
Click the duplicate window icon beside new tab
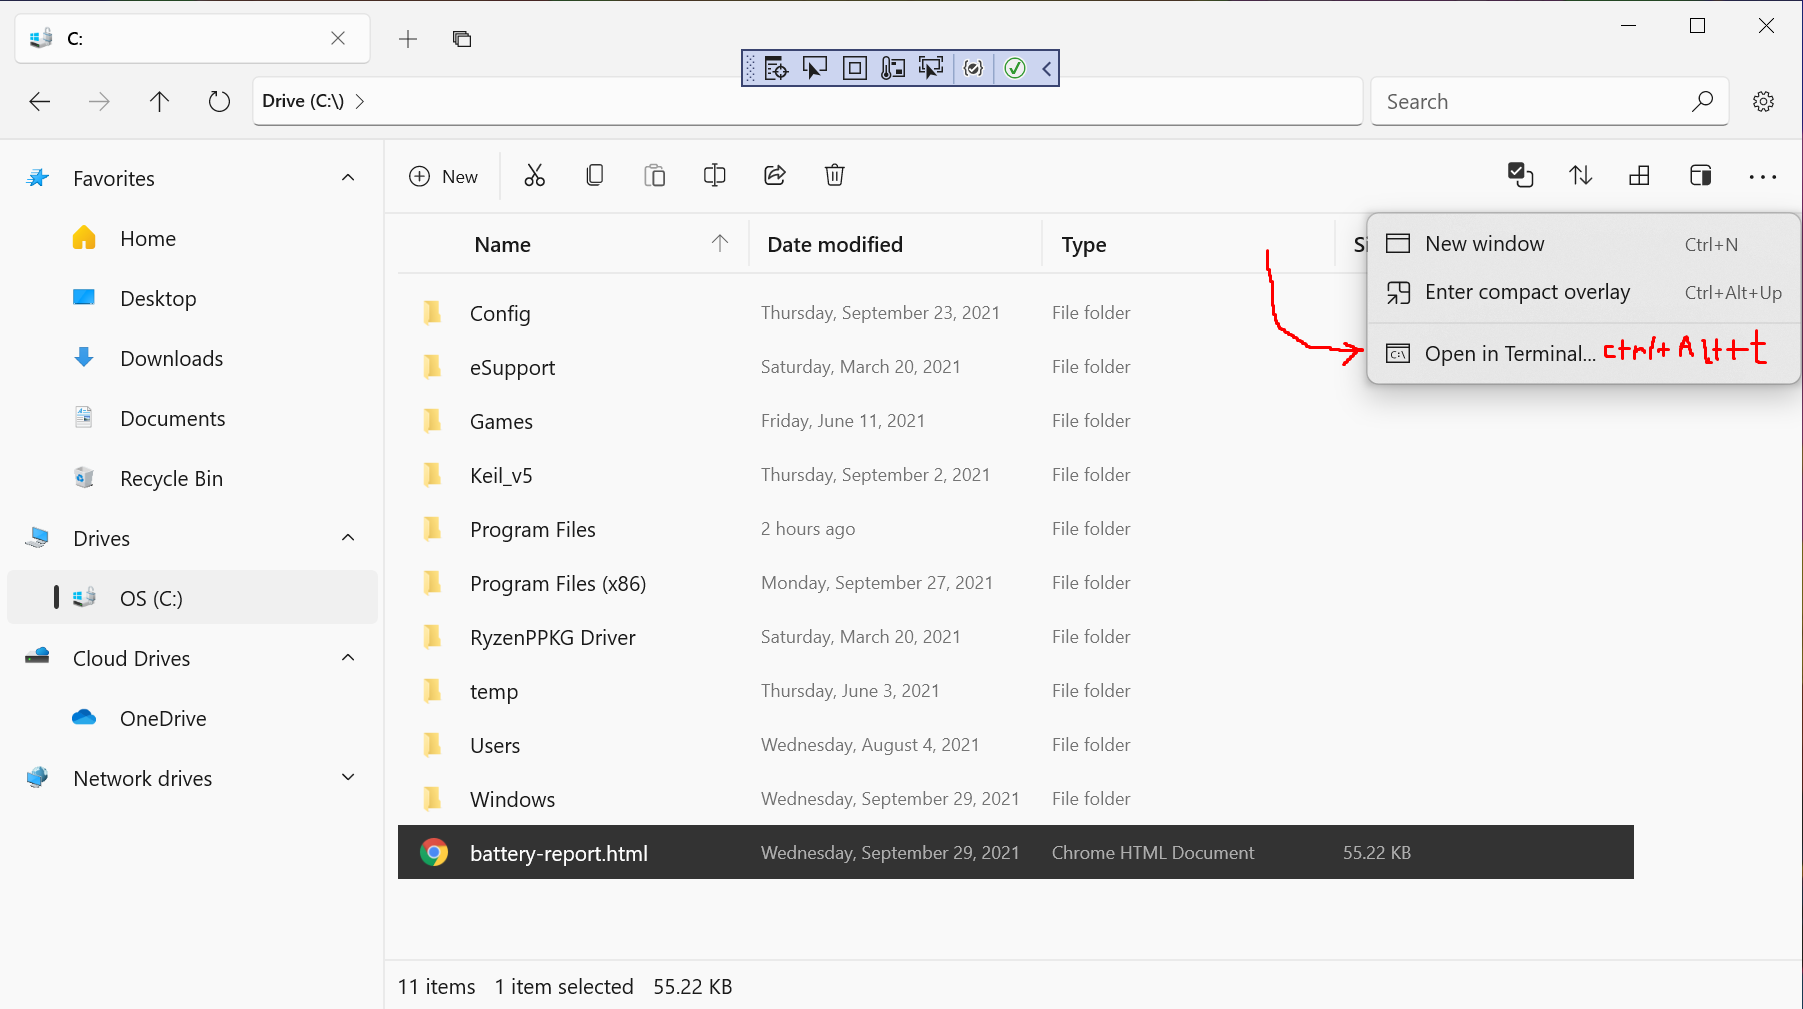462,39
